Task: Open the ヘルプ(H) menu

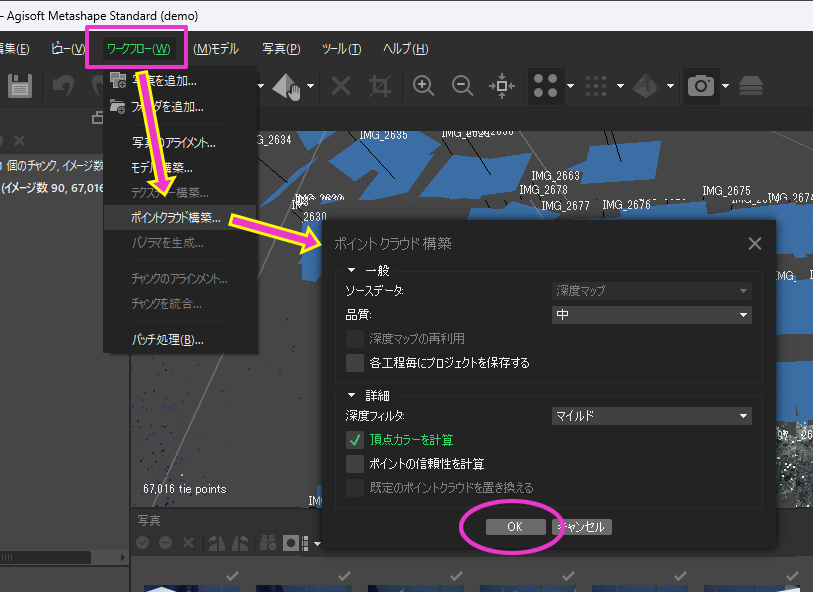Action: (405, 49)
